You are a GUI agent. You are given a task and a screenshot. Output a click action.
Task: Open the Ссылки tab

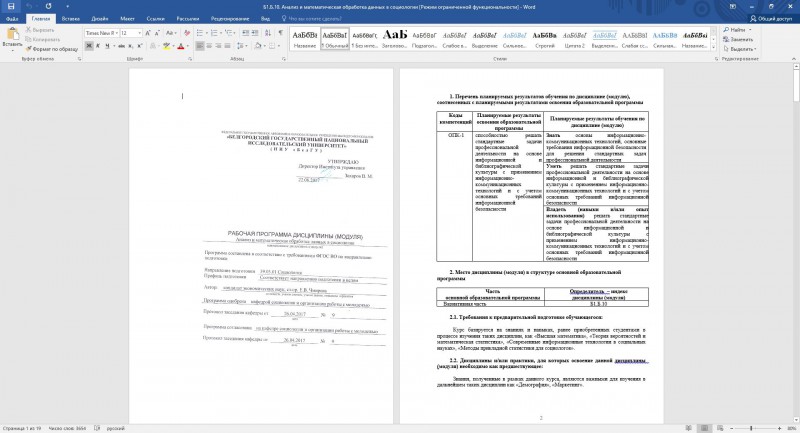pos(156,19)
